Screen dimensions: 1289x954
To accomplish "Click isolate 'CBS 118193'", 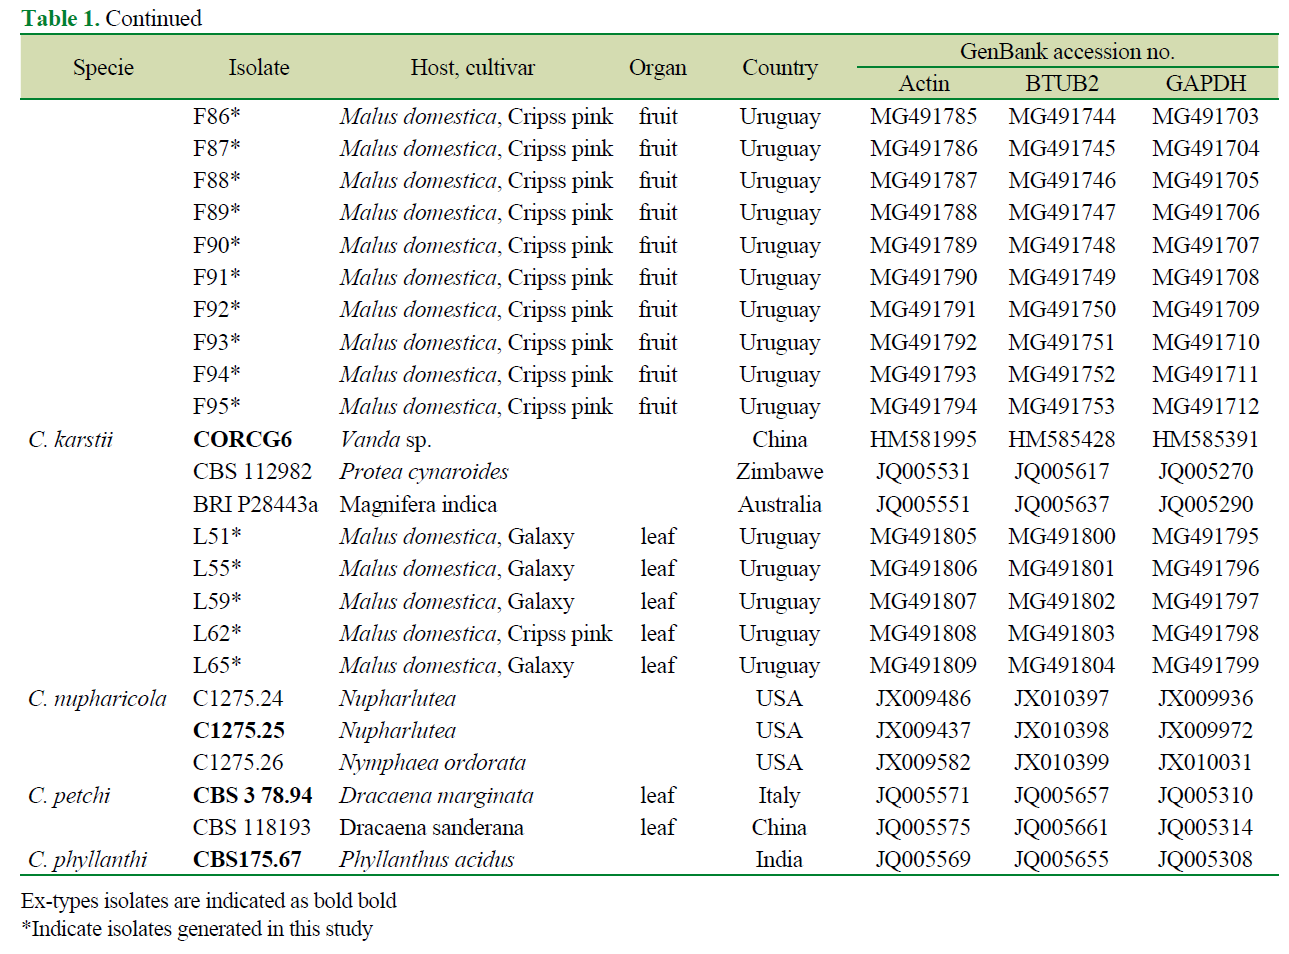I will (x=252, y=827).
